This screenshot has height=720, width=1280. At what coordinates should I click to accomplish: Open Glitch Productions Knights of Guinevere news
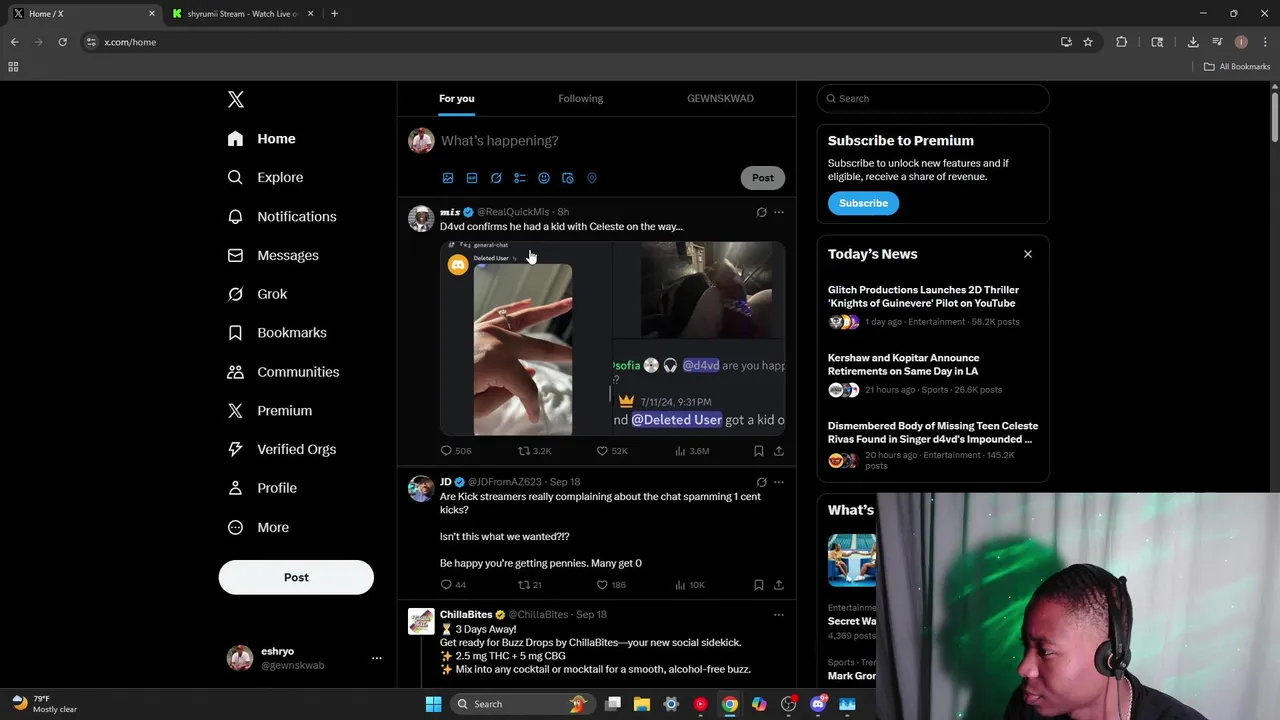[x=933, y=307]
